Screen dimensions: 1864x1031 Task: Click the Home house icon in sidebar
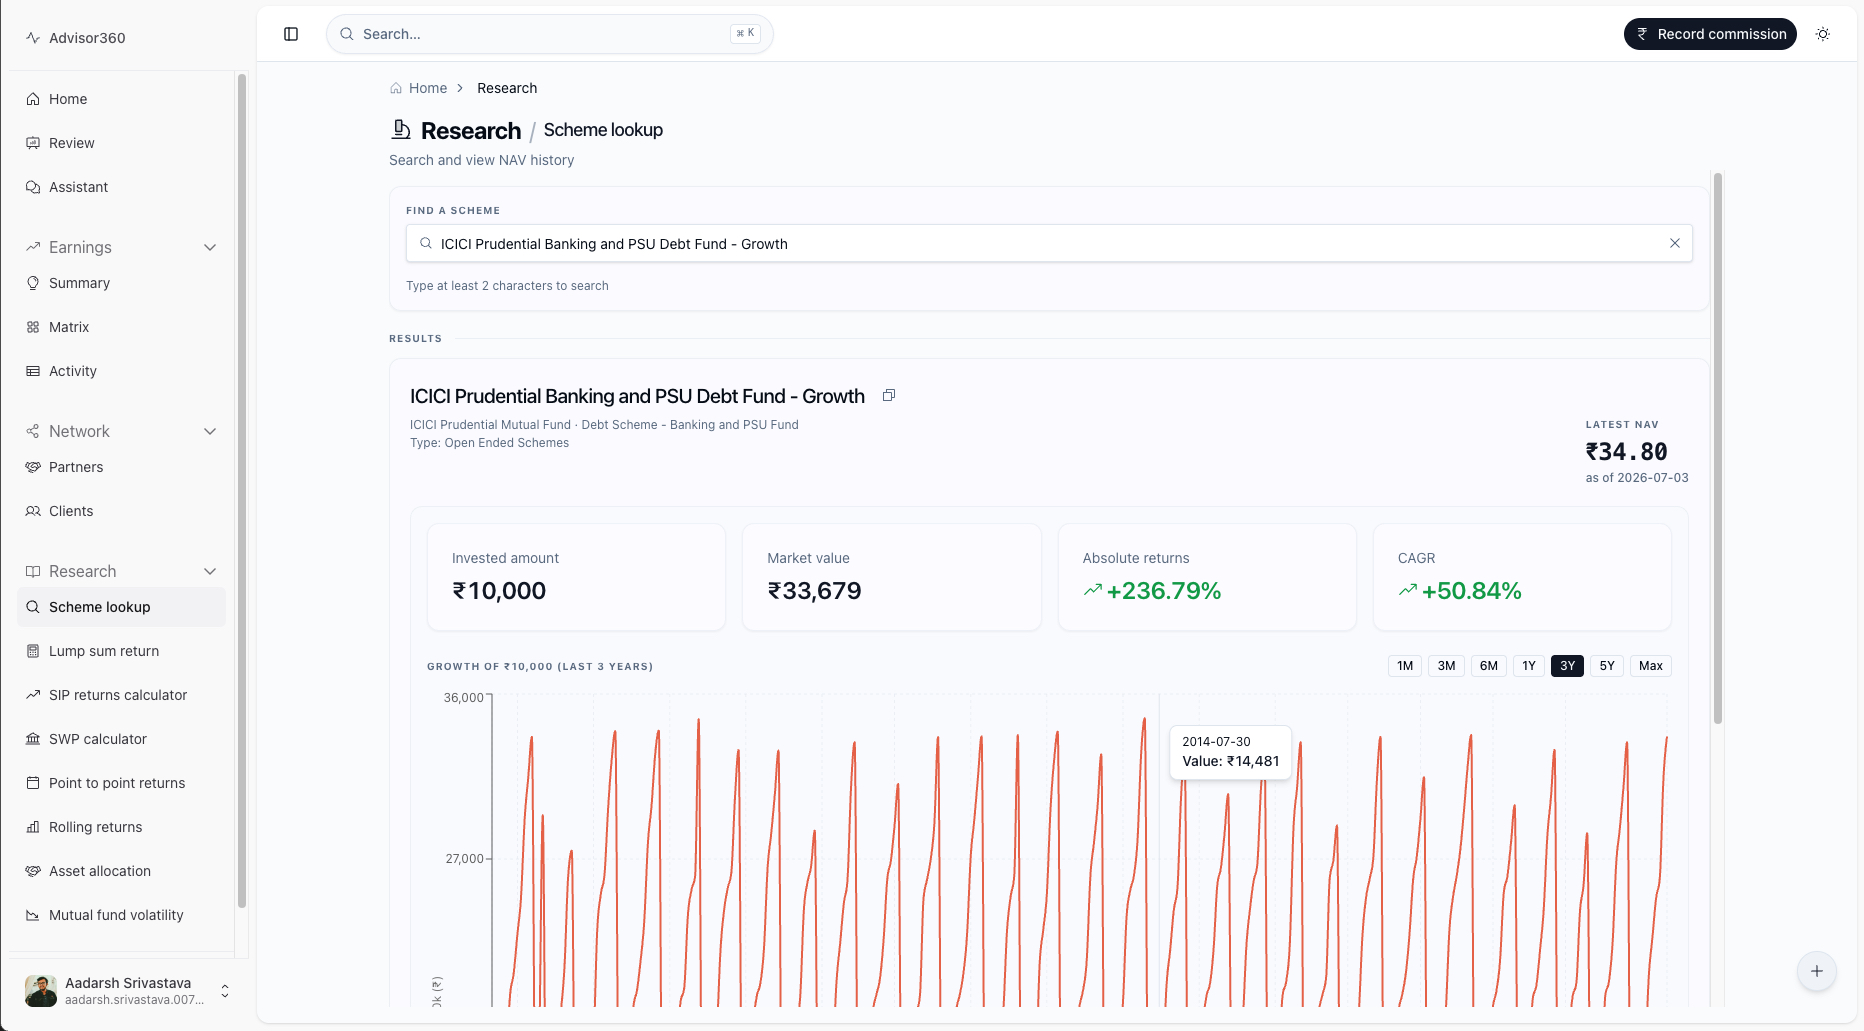point(33,99)
